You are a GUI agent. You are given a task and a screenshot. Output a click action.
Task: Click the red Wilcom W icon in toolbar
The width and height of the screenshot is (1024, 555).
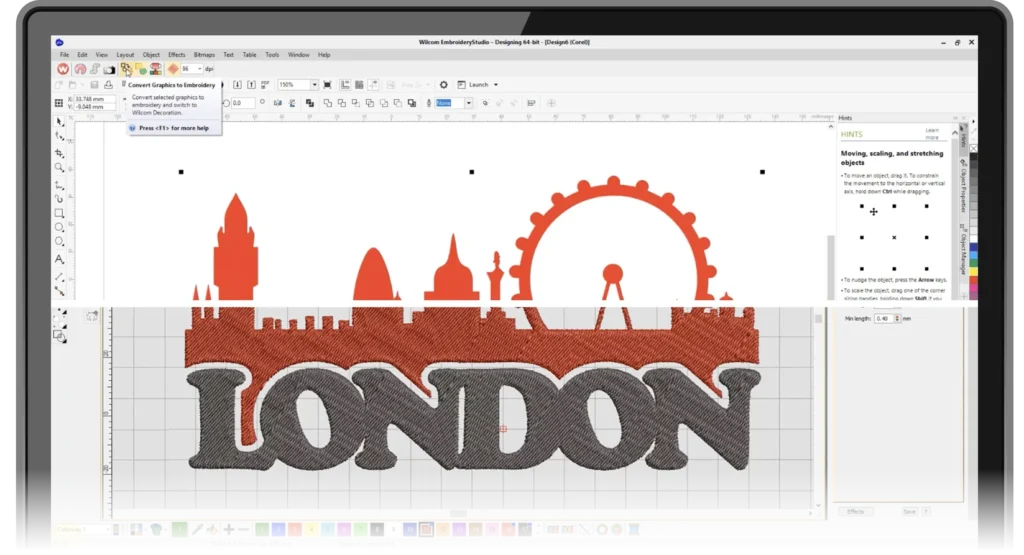point(63,69)
